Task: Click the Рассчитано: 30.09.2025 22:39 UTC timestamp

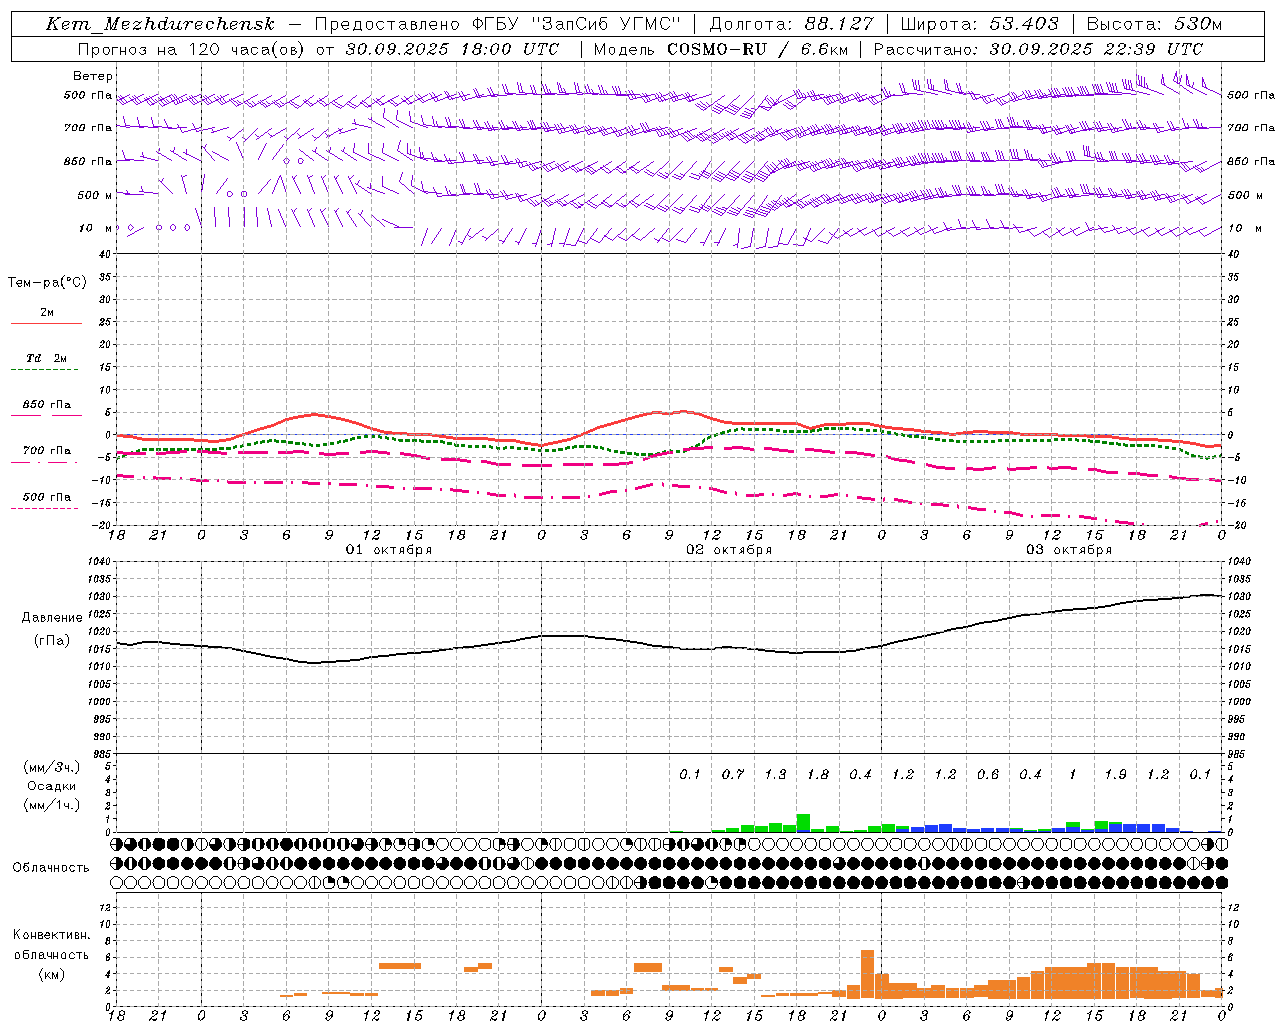Action: click(1038, 49)
